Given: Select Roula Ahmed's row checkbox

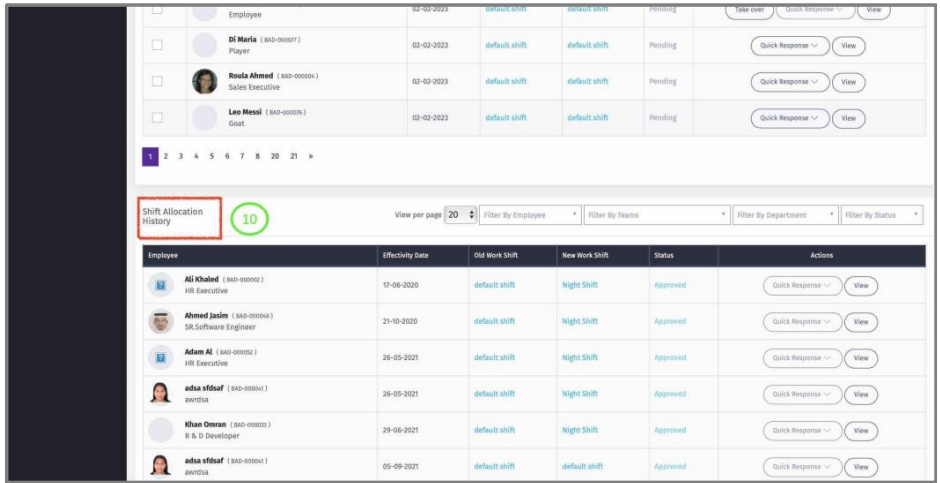Looking at the screenshot, I should coord(157,81).
